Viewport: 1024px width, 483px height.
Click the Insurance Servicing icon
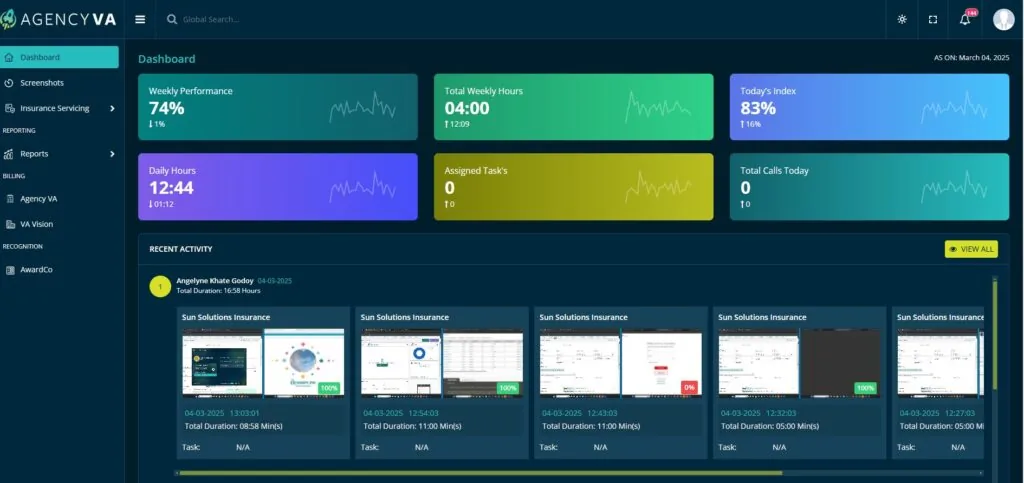point(9,108)
